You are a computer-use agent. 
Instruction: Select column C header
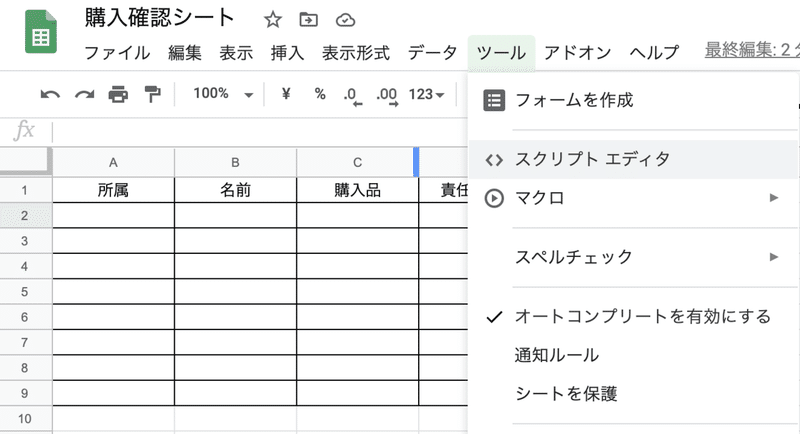click(x=357, y=162)
